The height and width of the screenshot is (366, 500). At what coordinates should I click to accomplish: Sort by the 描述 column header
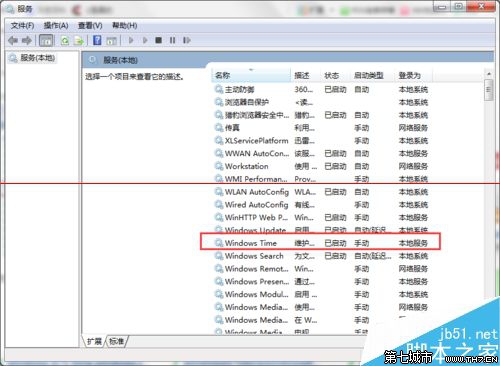306,75
